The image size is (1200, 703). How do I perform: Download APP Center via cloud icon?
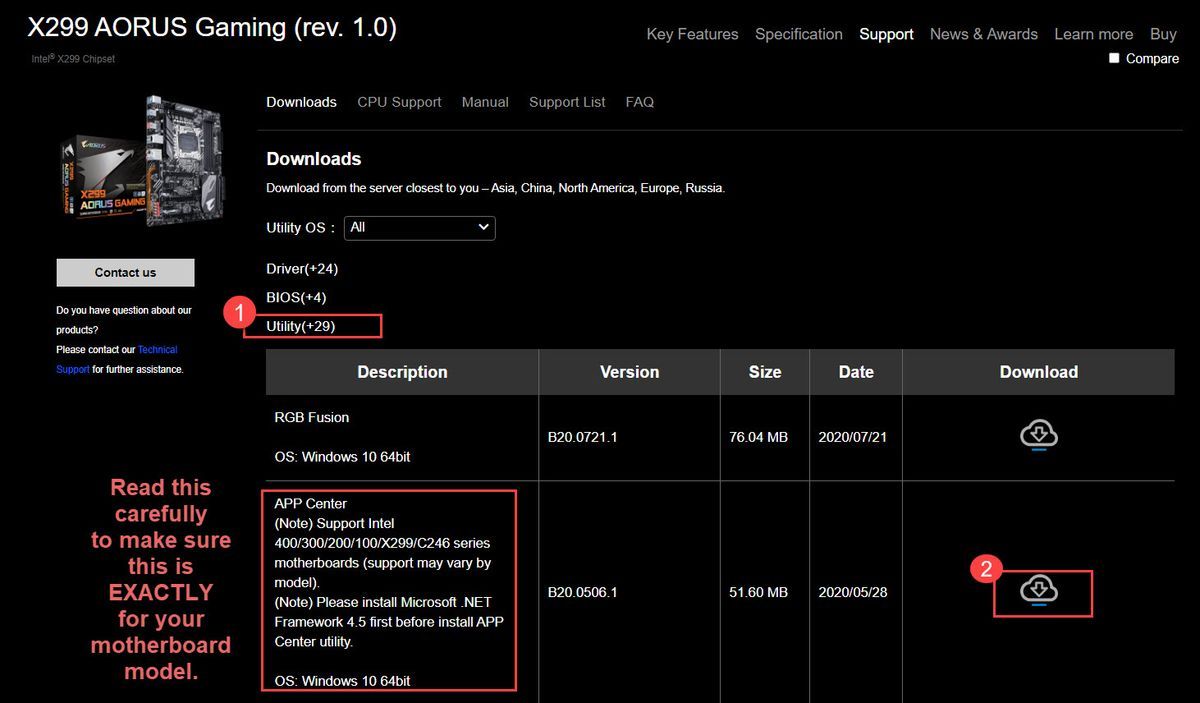click(1039, 591)
